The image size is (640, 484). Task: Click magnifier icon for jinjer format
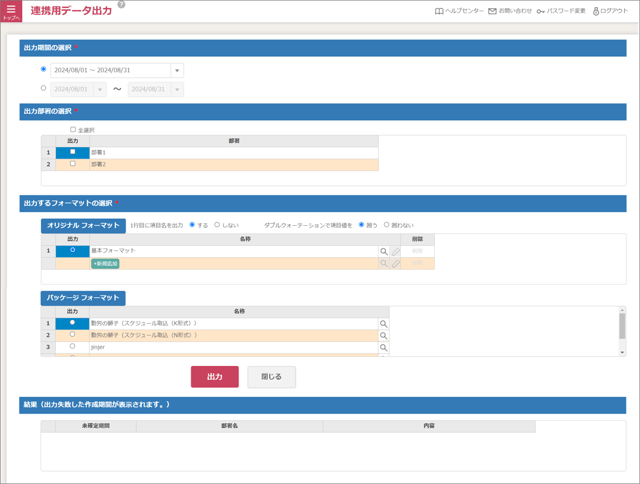pos(383,346)
